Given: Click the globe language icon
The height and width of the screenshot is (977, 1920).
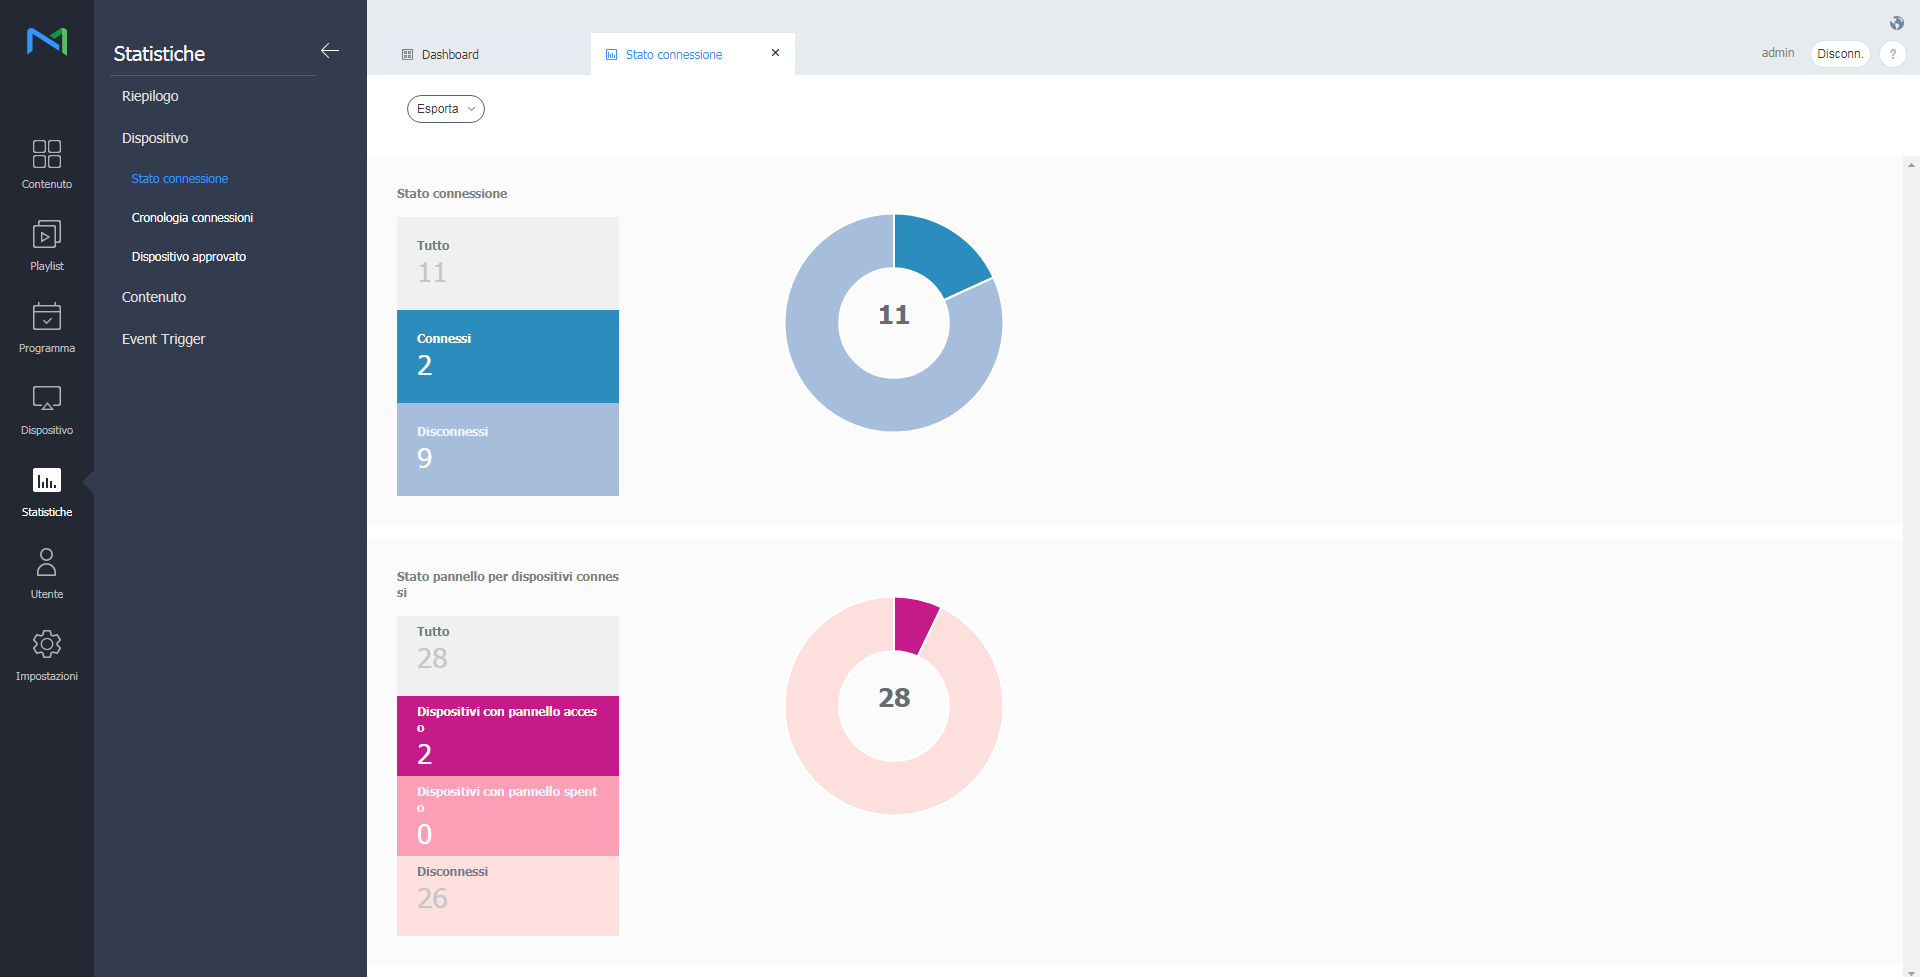Looking at the screenshot, I should (1896, 23).
